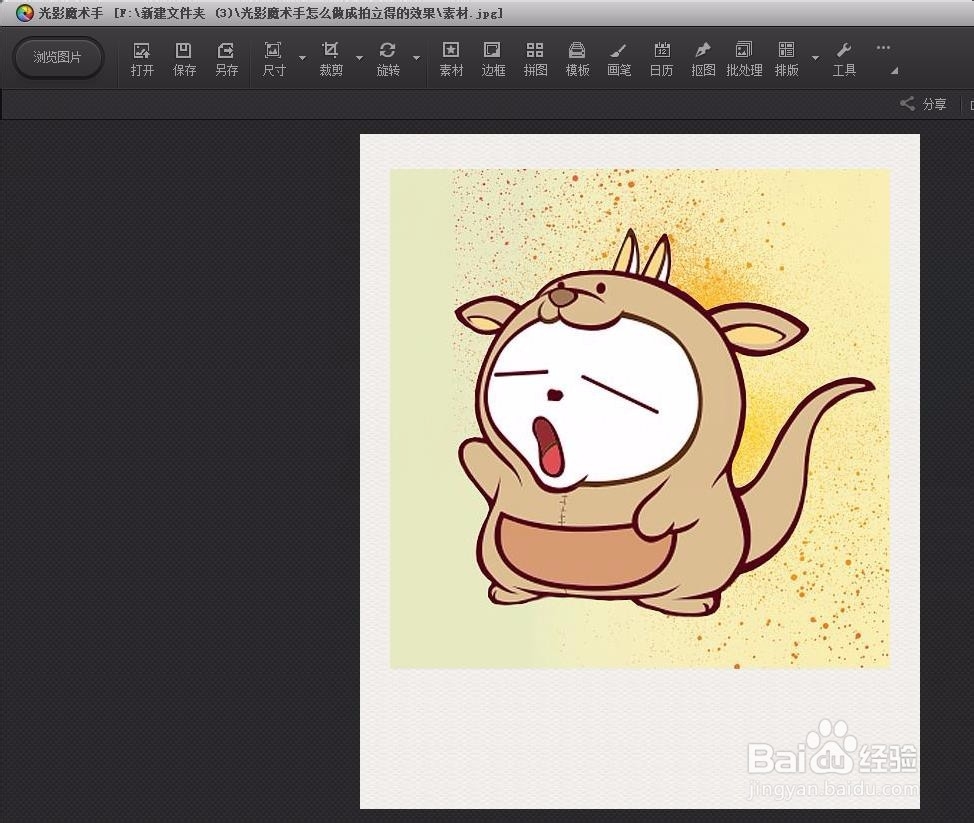Save the image with the 保存 icon

(184, 59)
